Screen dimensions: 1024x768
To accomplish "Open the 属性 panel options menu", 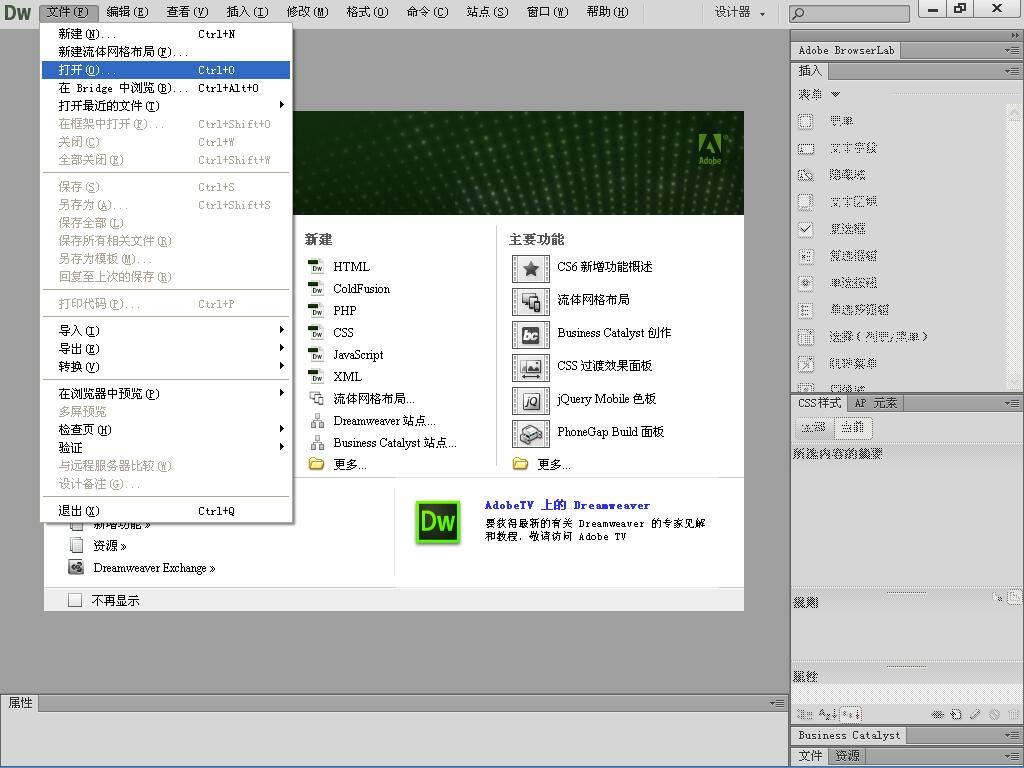I will tap(776, 703).
